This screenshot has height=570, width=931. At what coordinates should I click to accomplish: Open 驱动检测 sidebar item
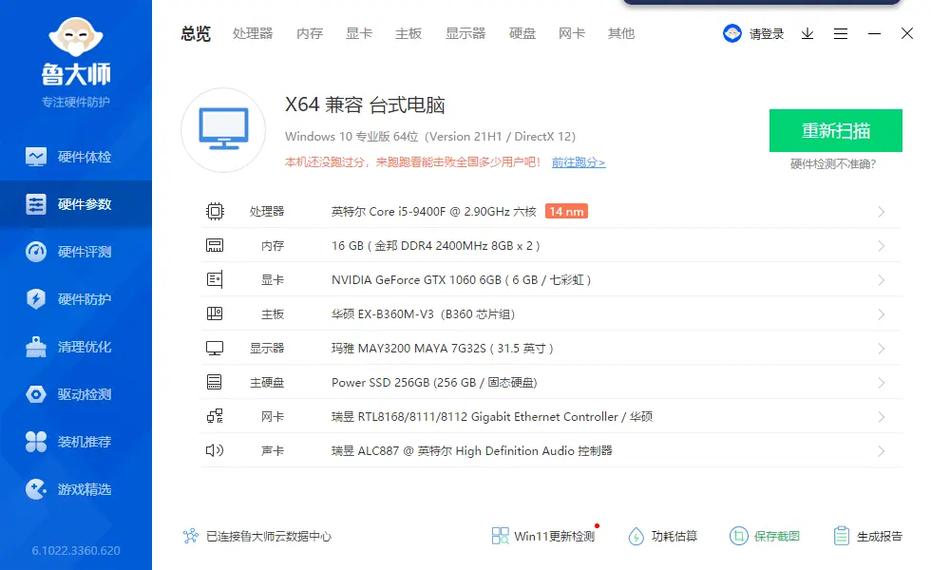coord(75,394)
